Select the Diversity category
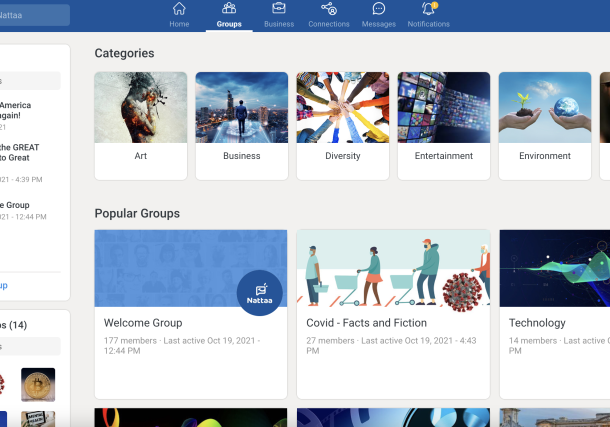This screenshot has width=610, height=427. pyautogui.click(x=343, y=125)
